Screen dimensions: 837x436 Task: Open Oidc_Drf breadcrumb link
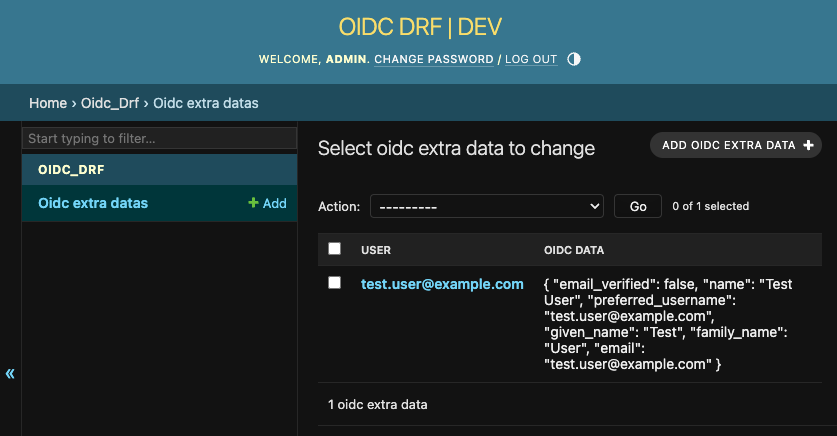110,103
